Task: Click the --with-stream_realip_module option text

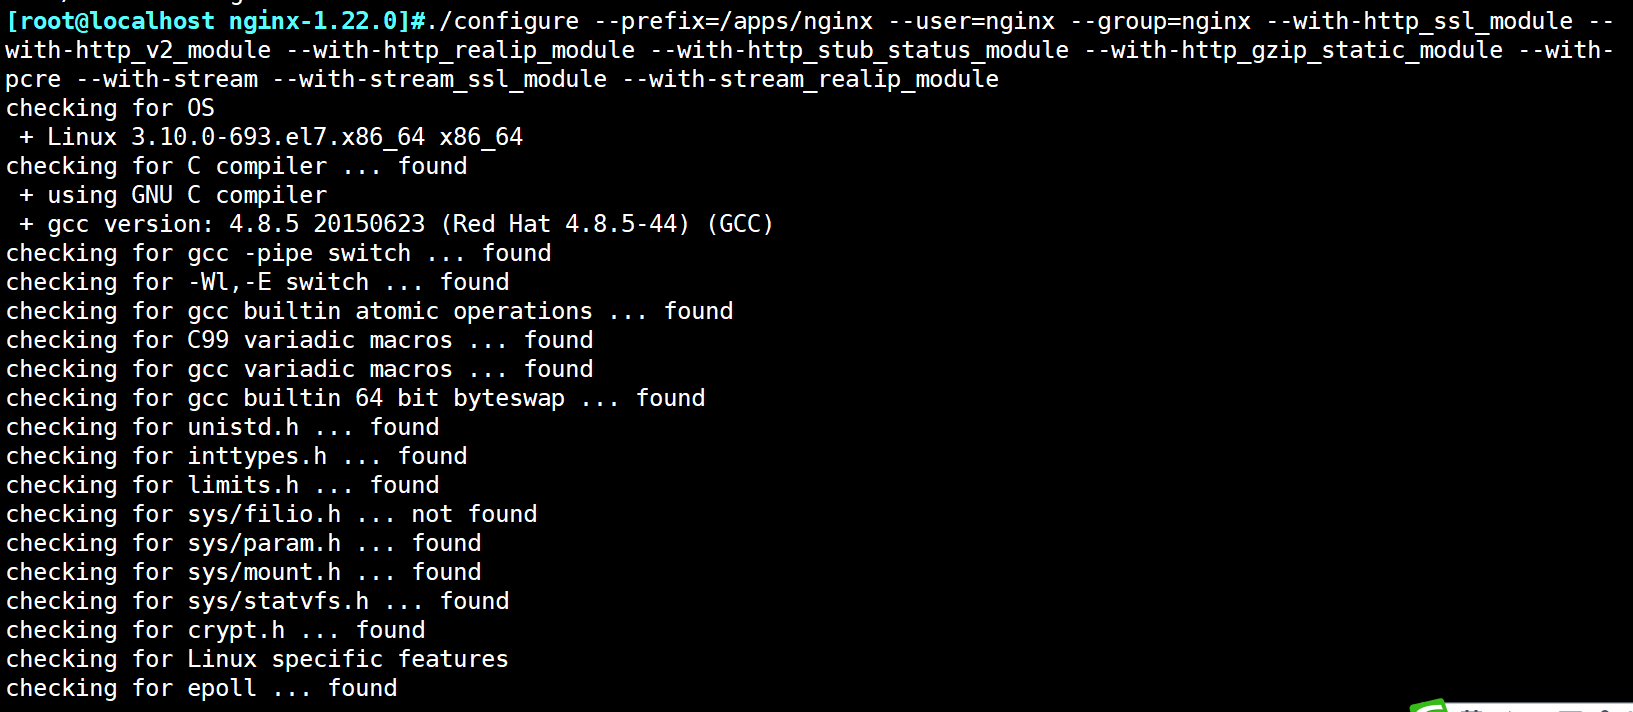Action: click(x=811, y=79)
